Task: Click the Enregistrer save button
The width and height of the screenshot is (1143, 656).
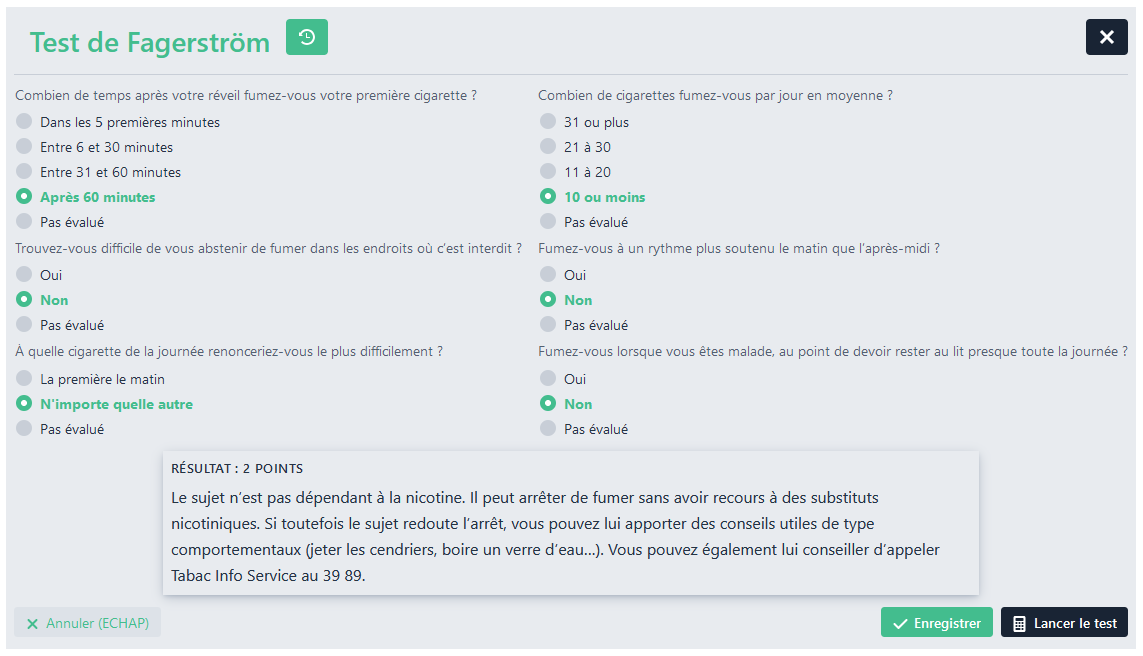Action: click(x=936, y=623)
